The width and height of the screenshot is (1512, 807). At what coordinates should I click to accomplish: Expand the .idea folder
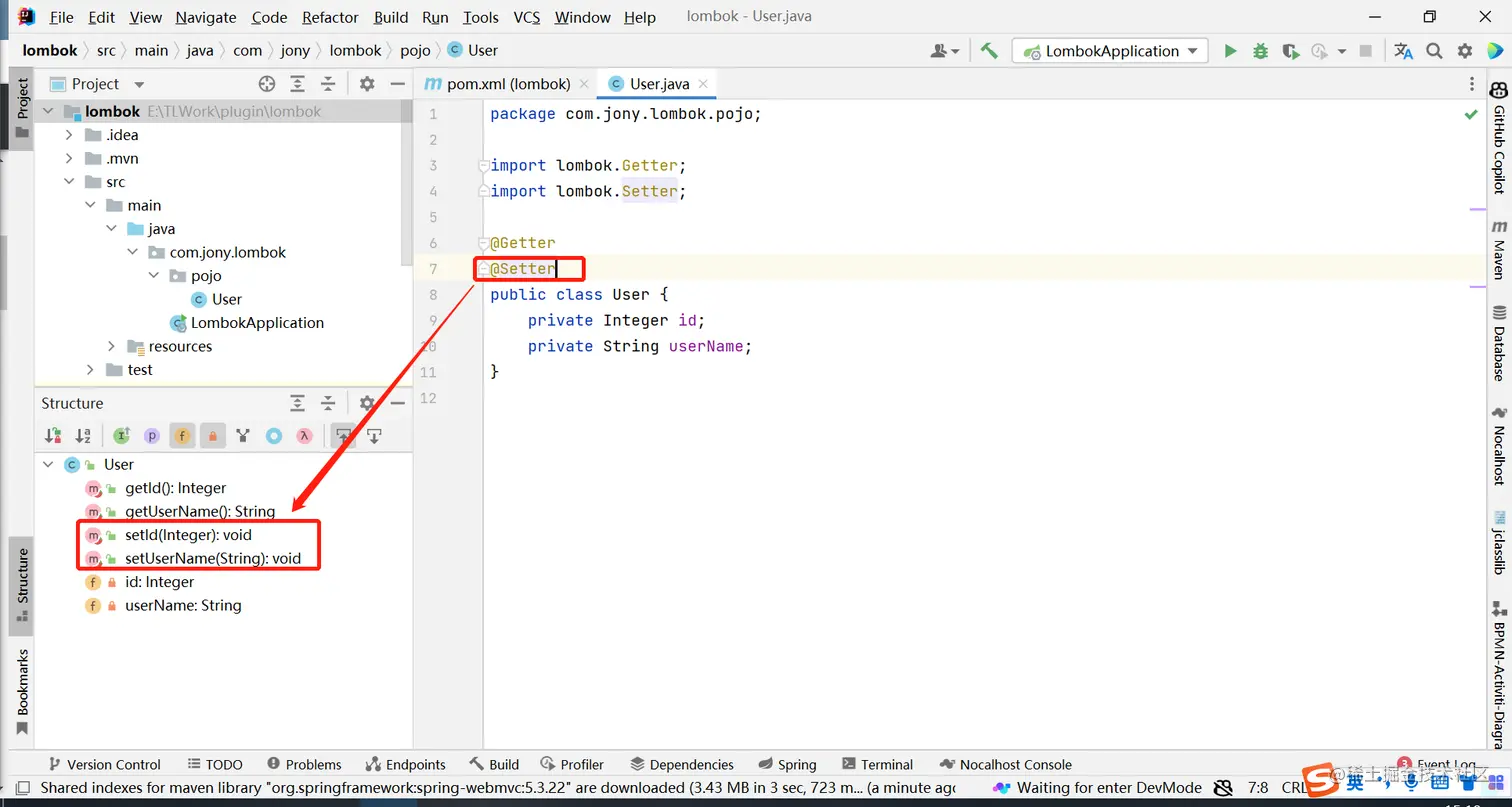tap(68, 135)
